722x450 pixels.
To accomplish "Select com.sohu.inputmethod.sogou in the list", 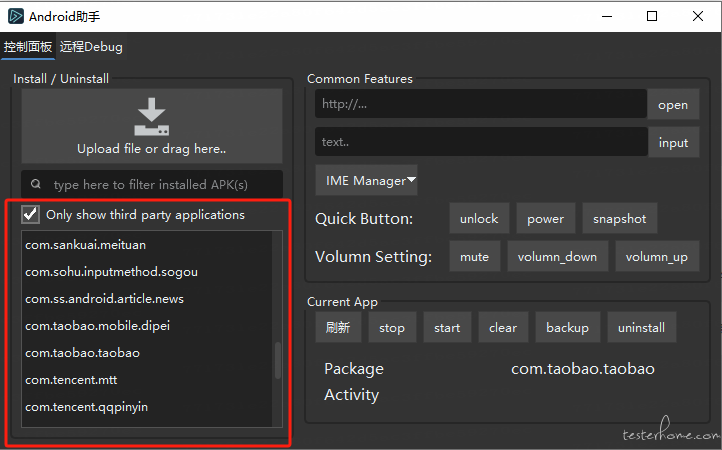I will [147, 272].
